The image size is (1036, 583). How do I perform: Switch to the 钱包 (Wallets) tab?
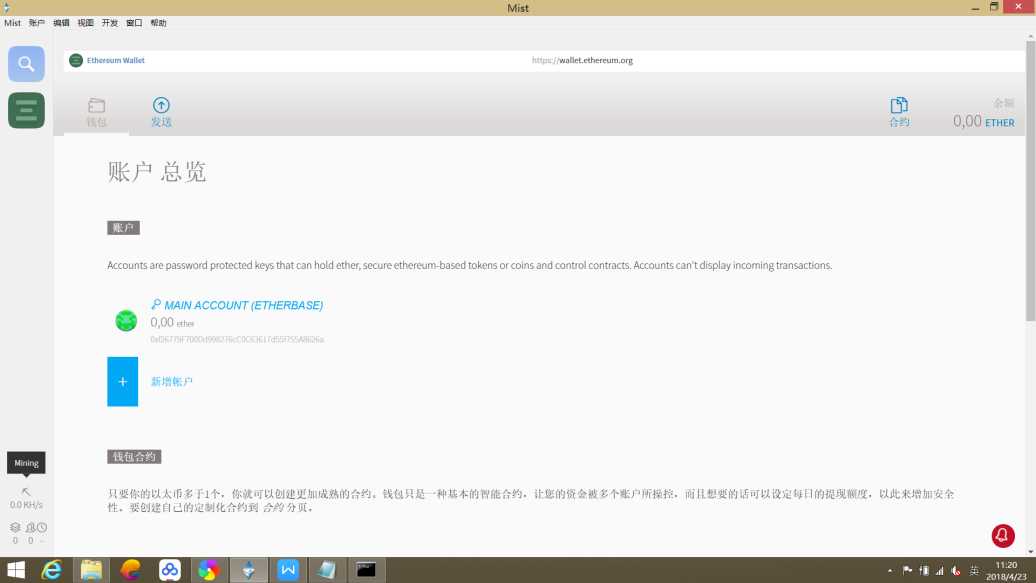click(96, 112)
